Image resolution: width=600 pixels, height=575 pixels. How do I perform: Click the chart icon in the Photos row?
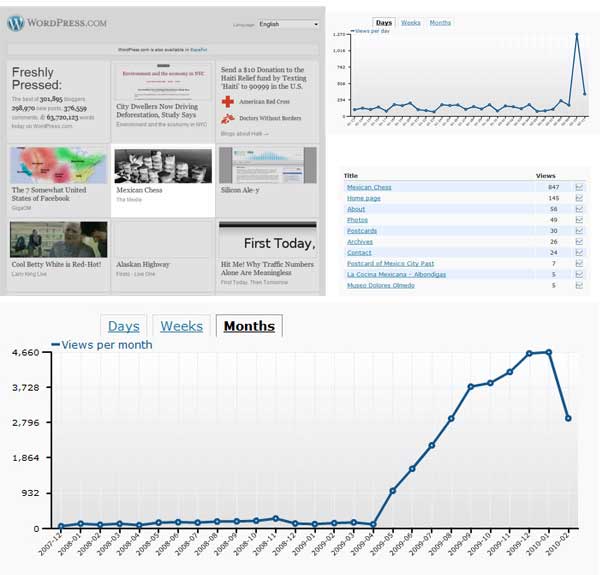[579, 220]
